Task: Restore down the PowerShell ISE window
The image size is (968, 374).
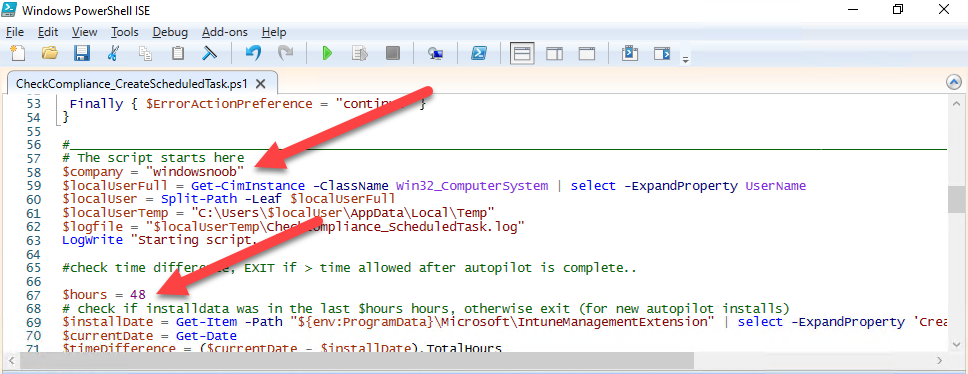Action: pyautogui.click(x=898, y=10)
